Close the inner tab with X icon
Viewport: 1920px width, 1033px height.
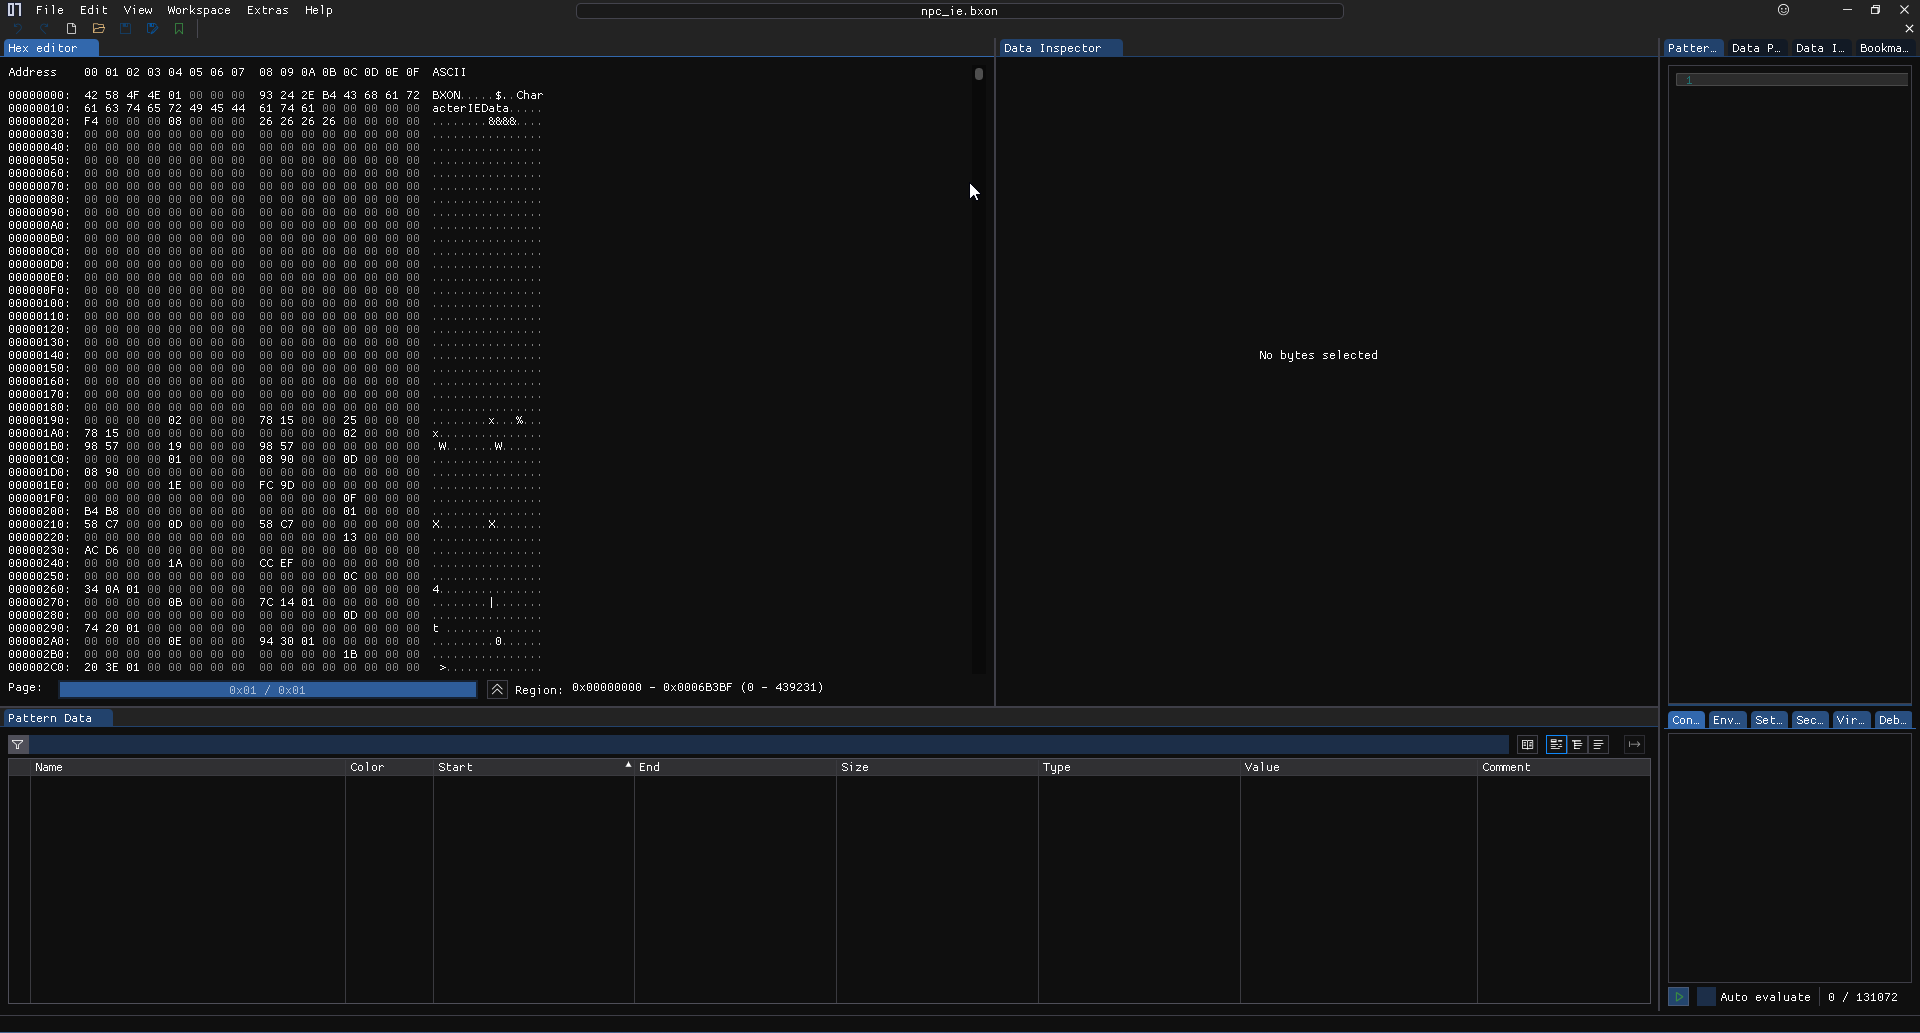[x=1909, y=29]
